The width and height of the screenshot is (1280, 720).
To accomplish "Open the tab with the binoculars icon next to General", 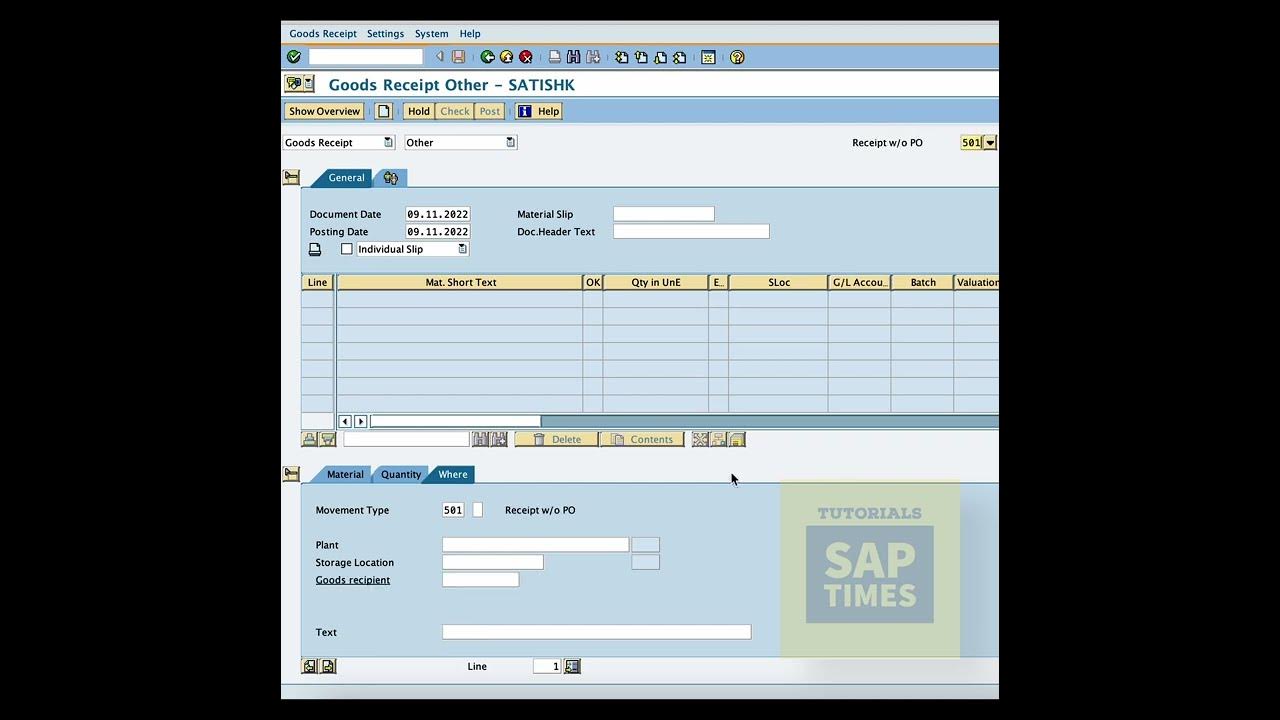I will click(391, 178).
